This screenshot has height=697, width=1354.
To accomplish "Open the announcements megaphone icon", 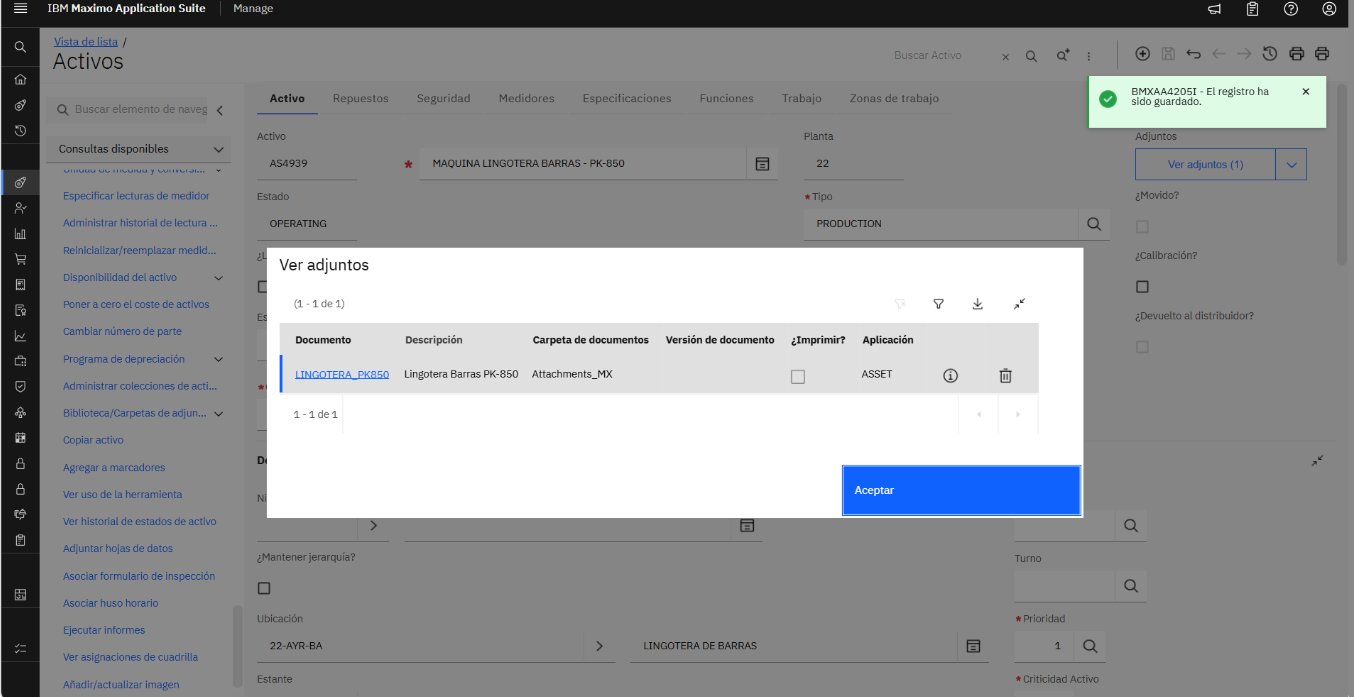I will click(1214, 9).
